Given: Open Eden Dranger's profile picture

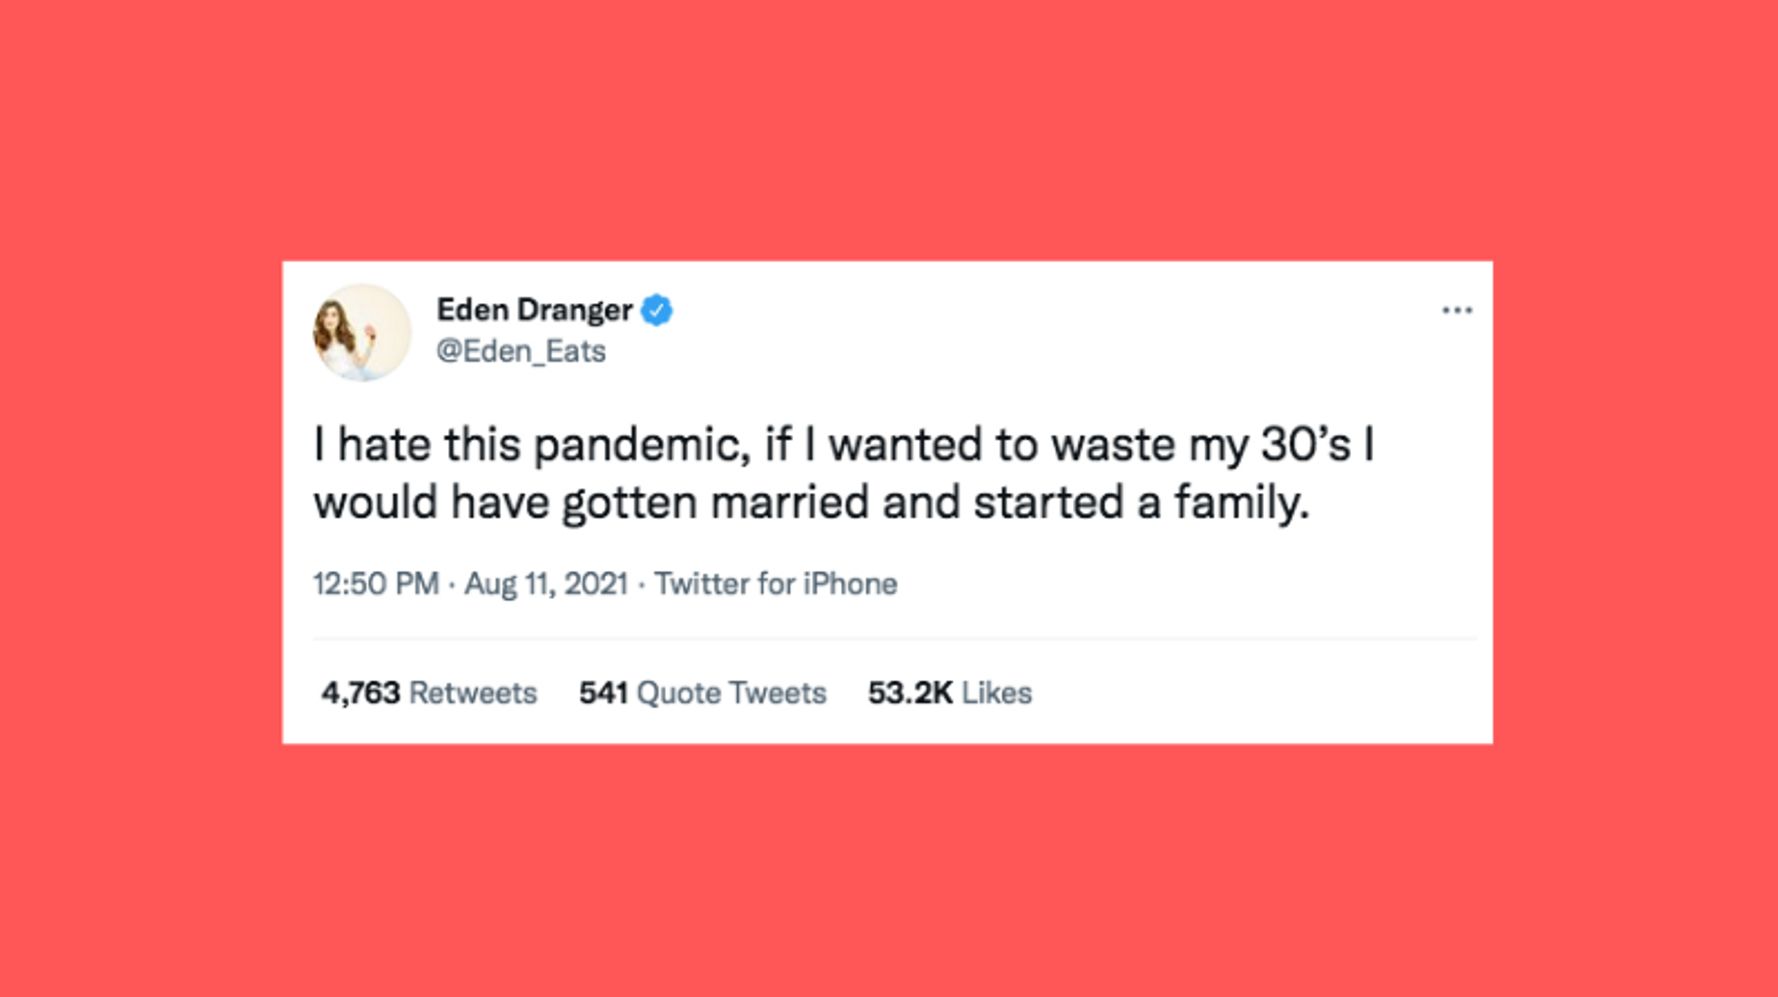Looking at the screenshot, I should (x=362, y=333).
